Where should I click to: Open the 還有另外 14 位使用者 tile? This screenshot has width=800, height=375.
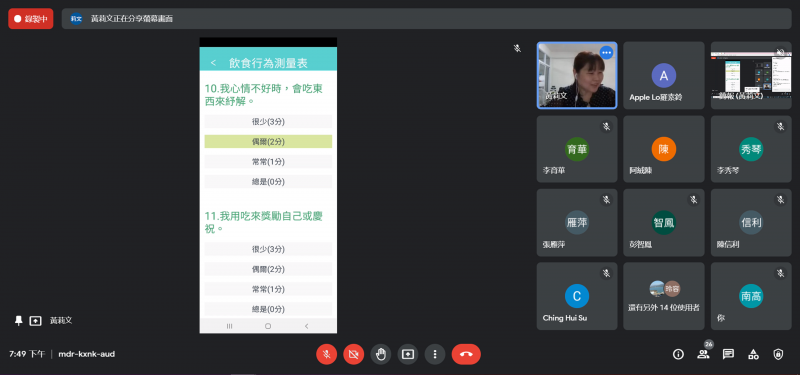point(664,296)
